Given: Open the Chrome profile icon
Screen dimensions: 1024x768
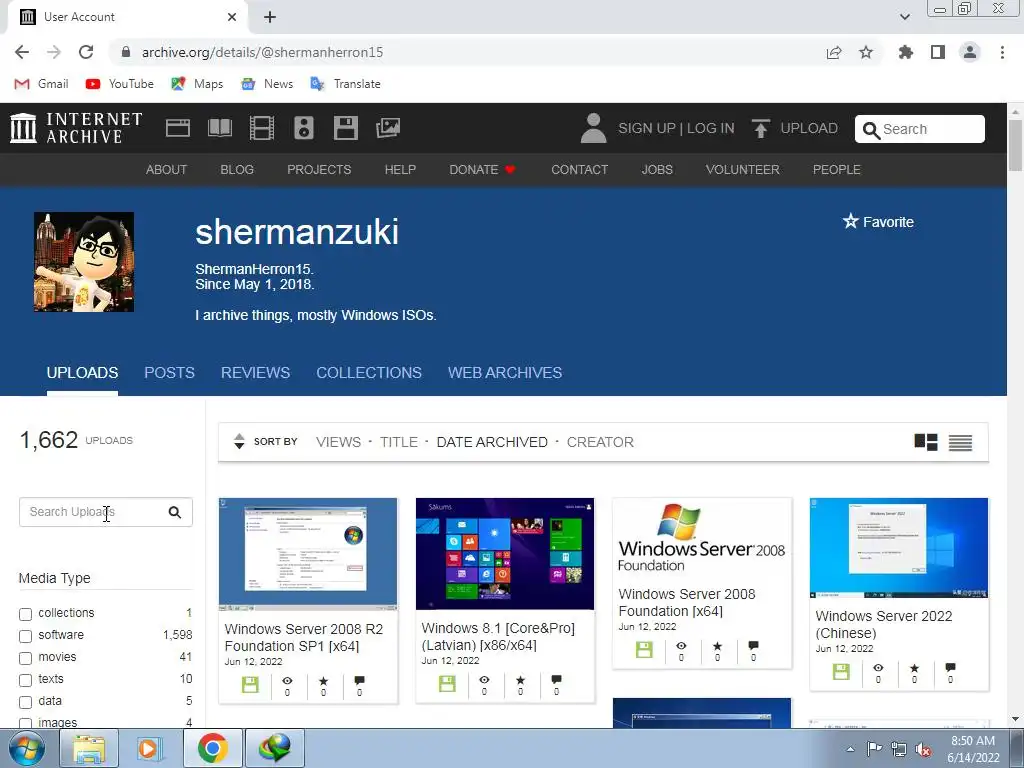Looking at the screenshot, I should [x=970, y=52].
